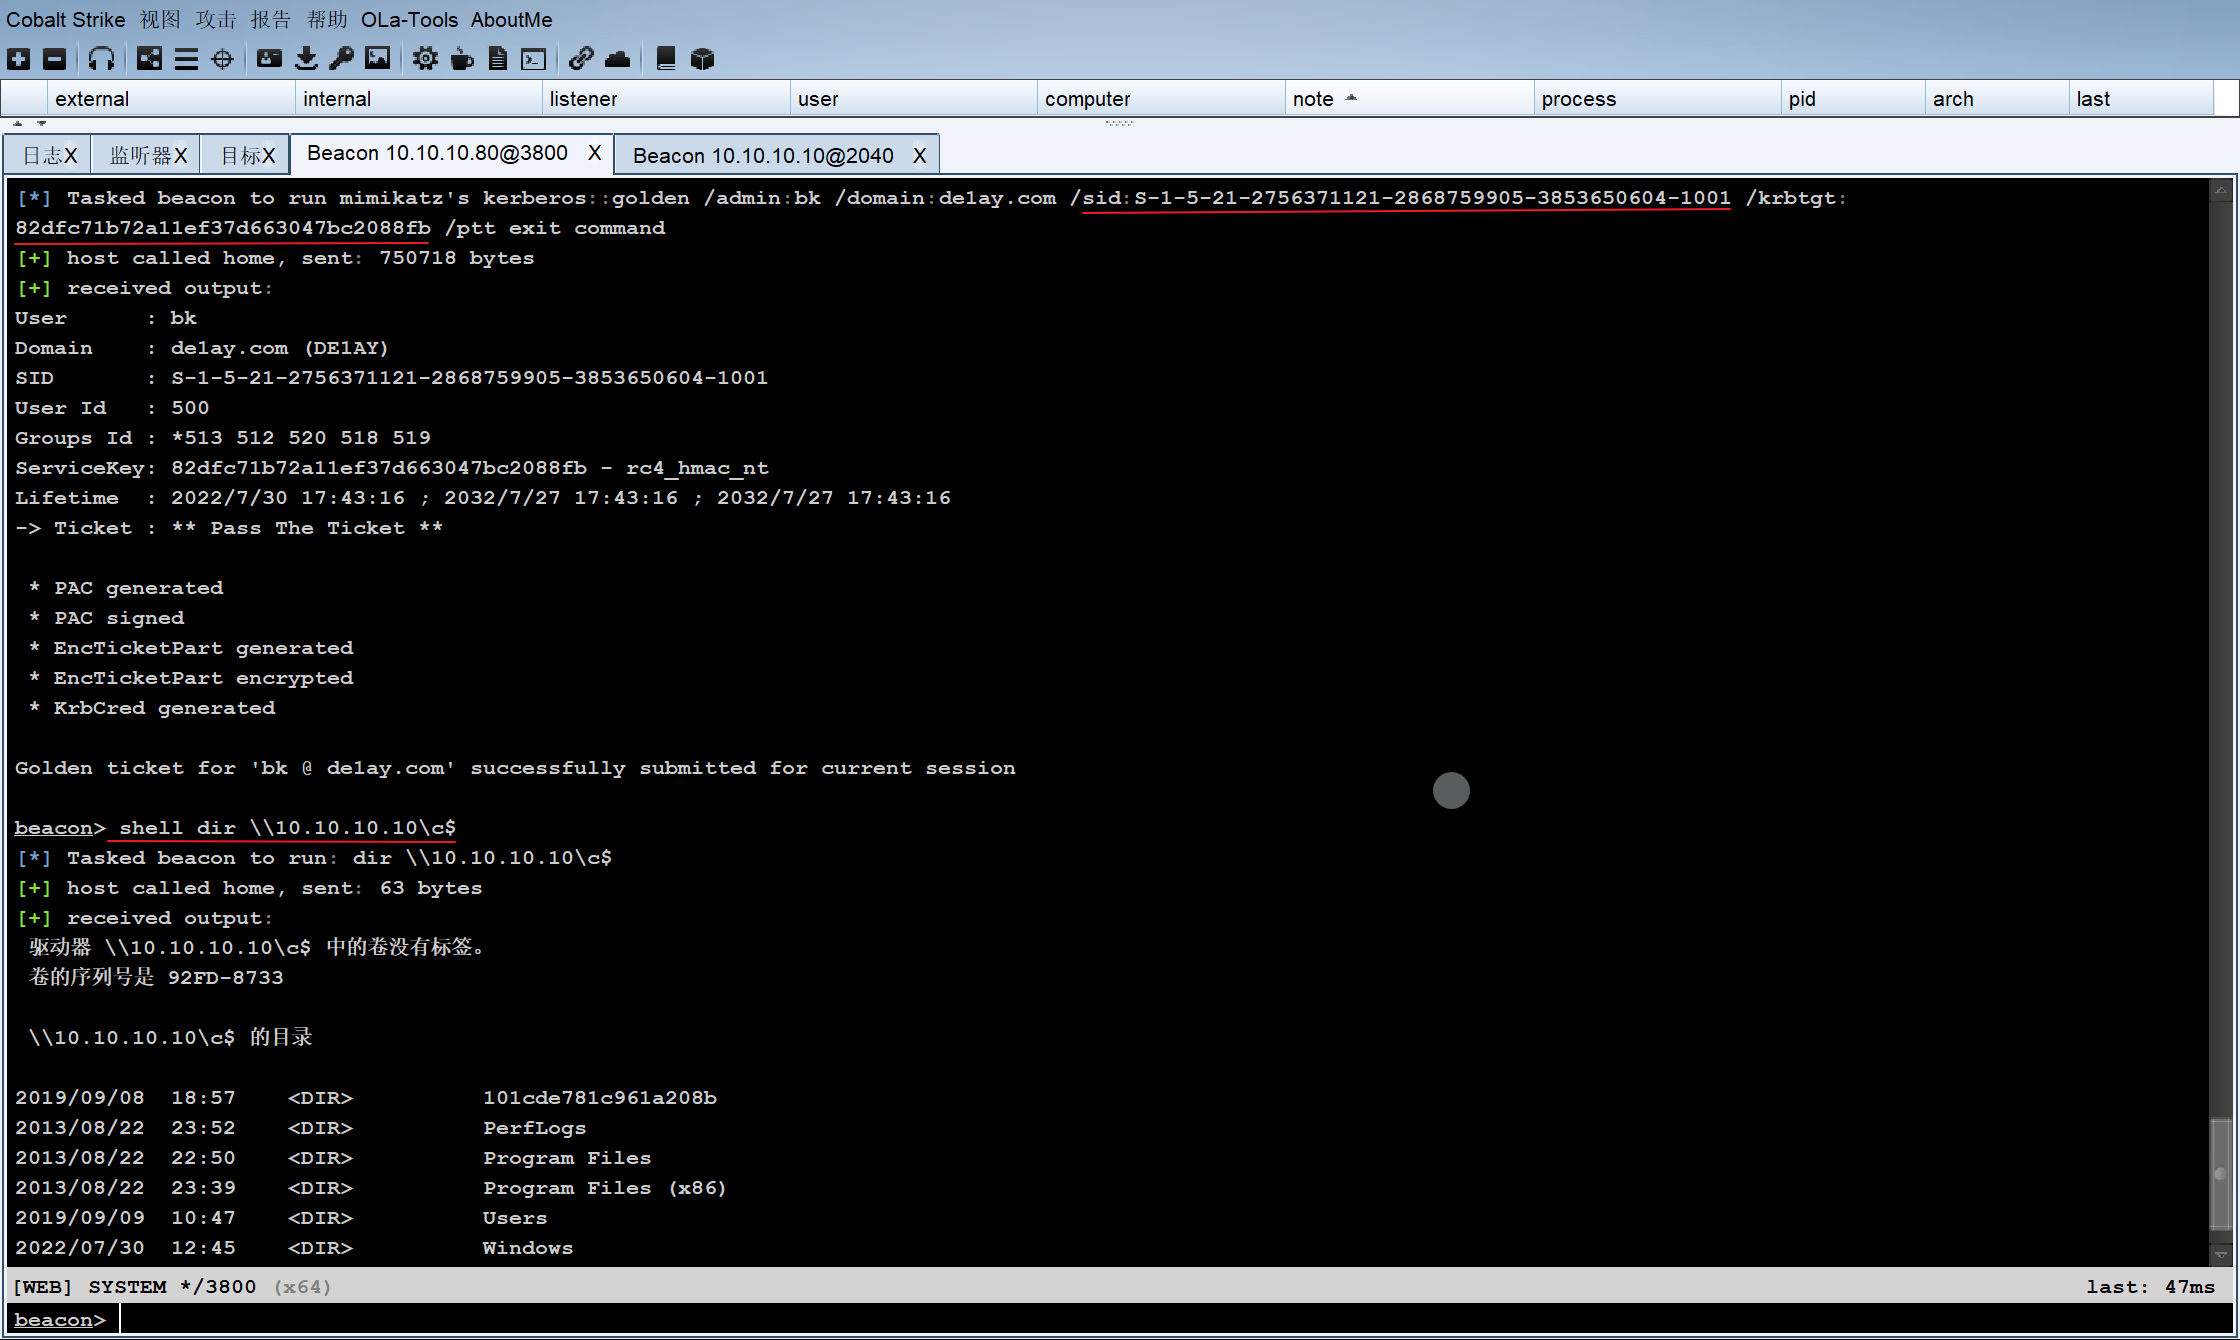
Task: Click the Users directory entry
Action: click(515, 1218)
